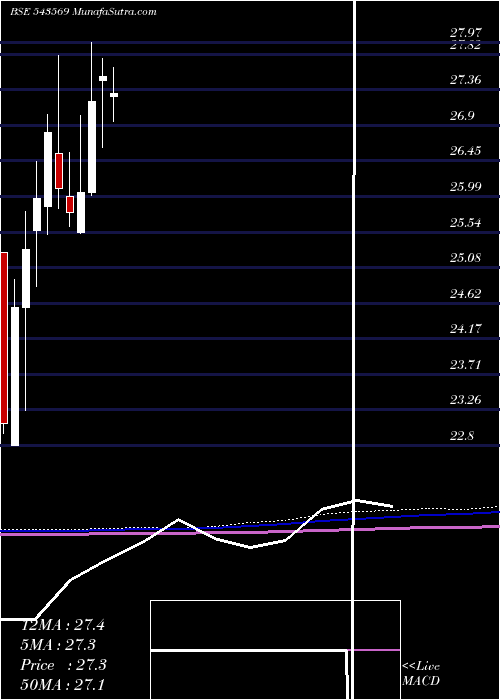Click the 23.26 price axis label
This screenshot has height=700, width=500.
[x=465, y=400]
